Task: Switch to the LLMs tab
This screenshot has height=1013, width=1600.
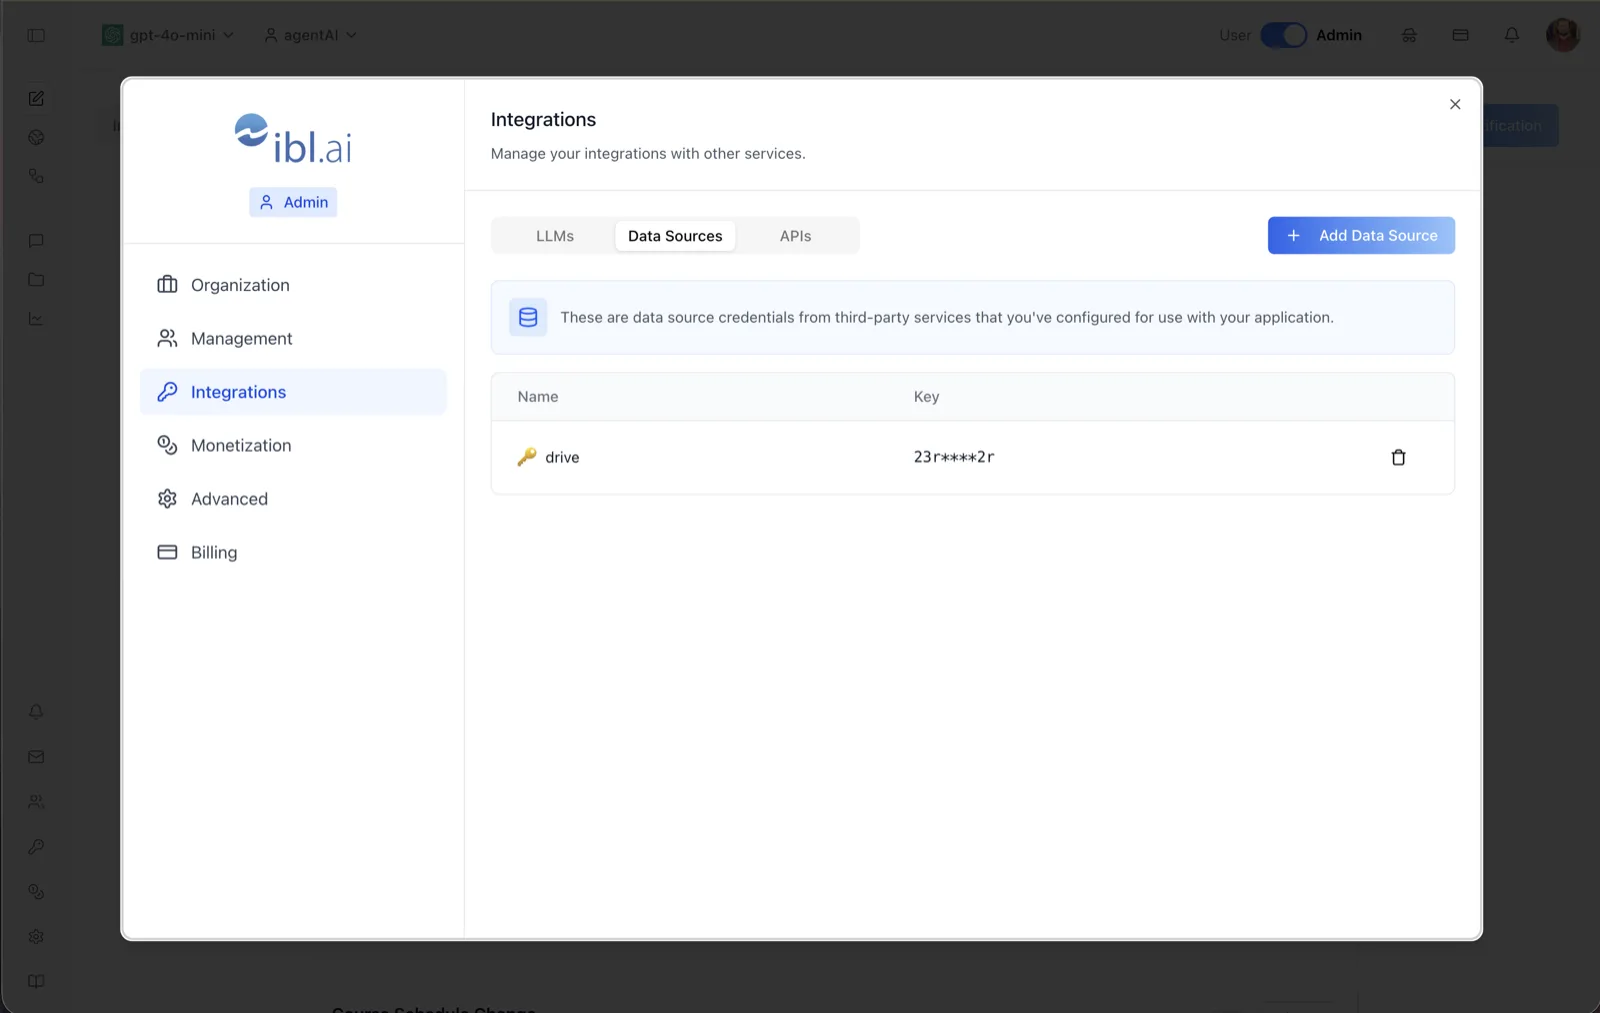Action: tap(555, 236)
